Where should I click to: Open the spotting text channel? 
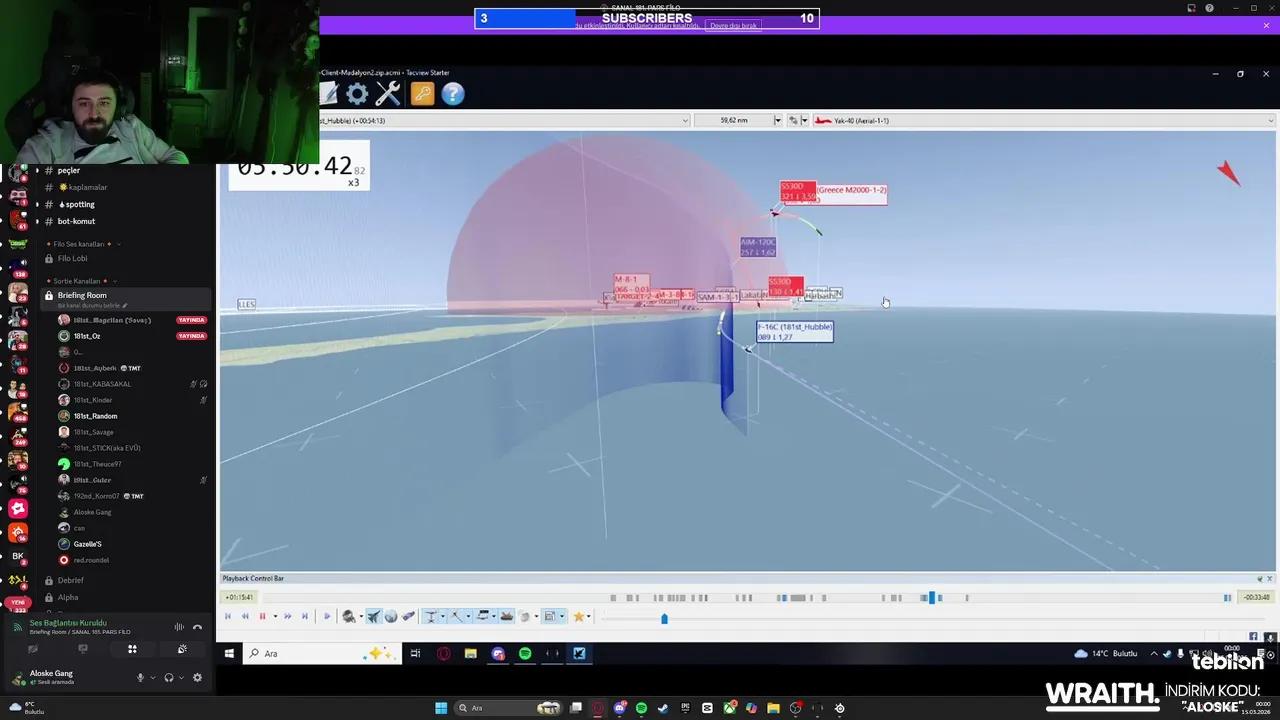click(x=80, y=204)
